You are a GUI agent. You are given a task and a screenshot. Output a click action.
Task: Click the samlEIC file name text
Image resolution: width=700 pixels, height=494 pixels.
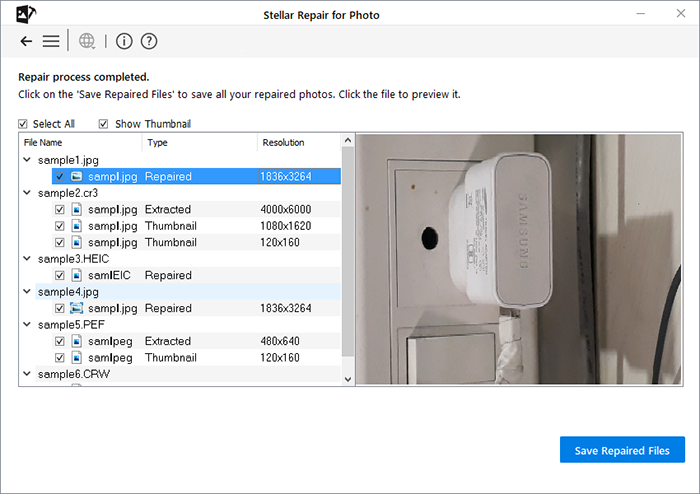click(109, 275)
